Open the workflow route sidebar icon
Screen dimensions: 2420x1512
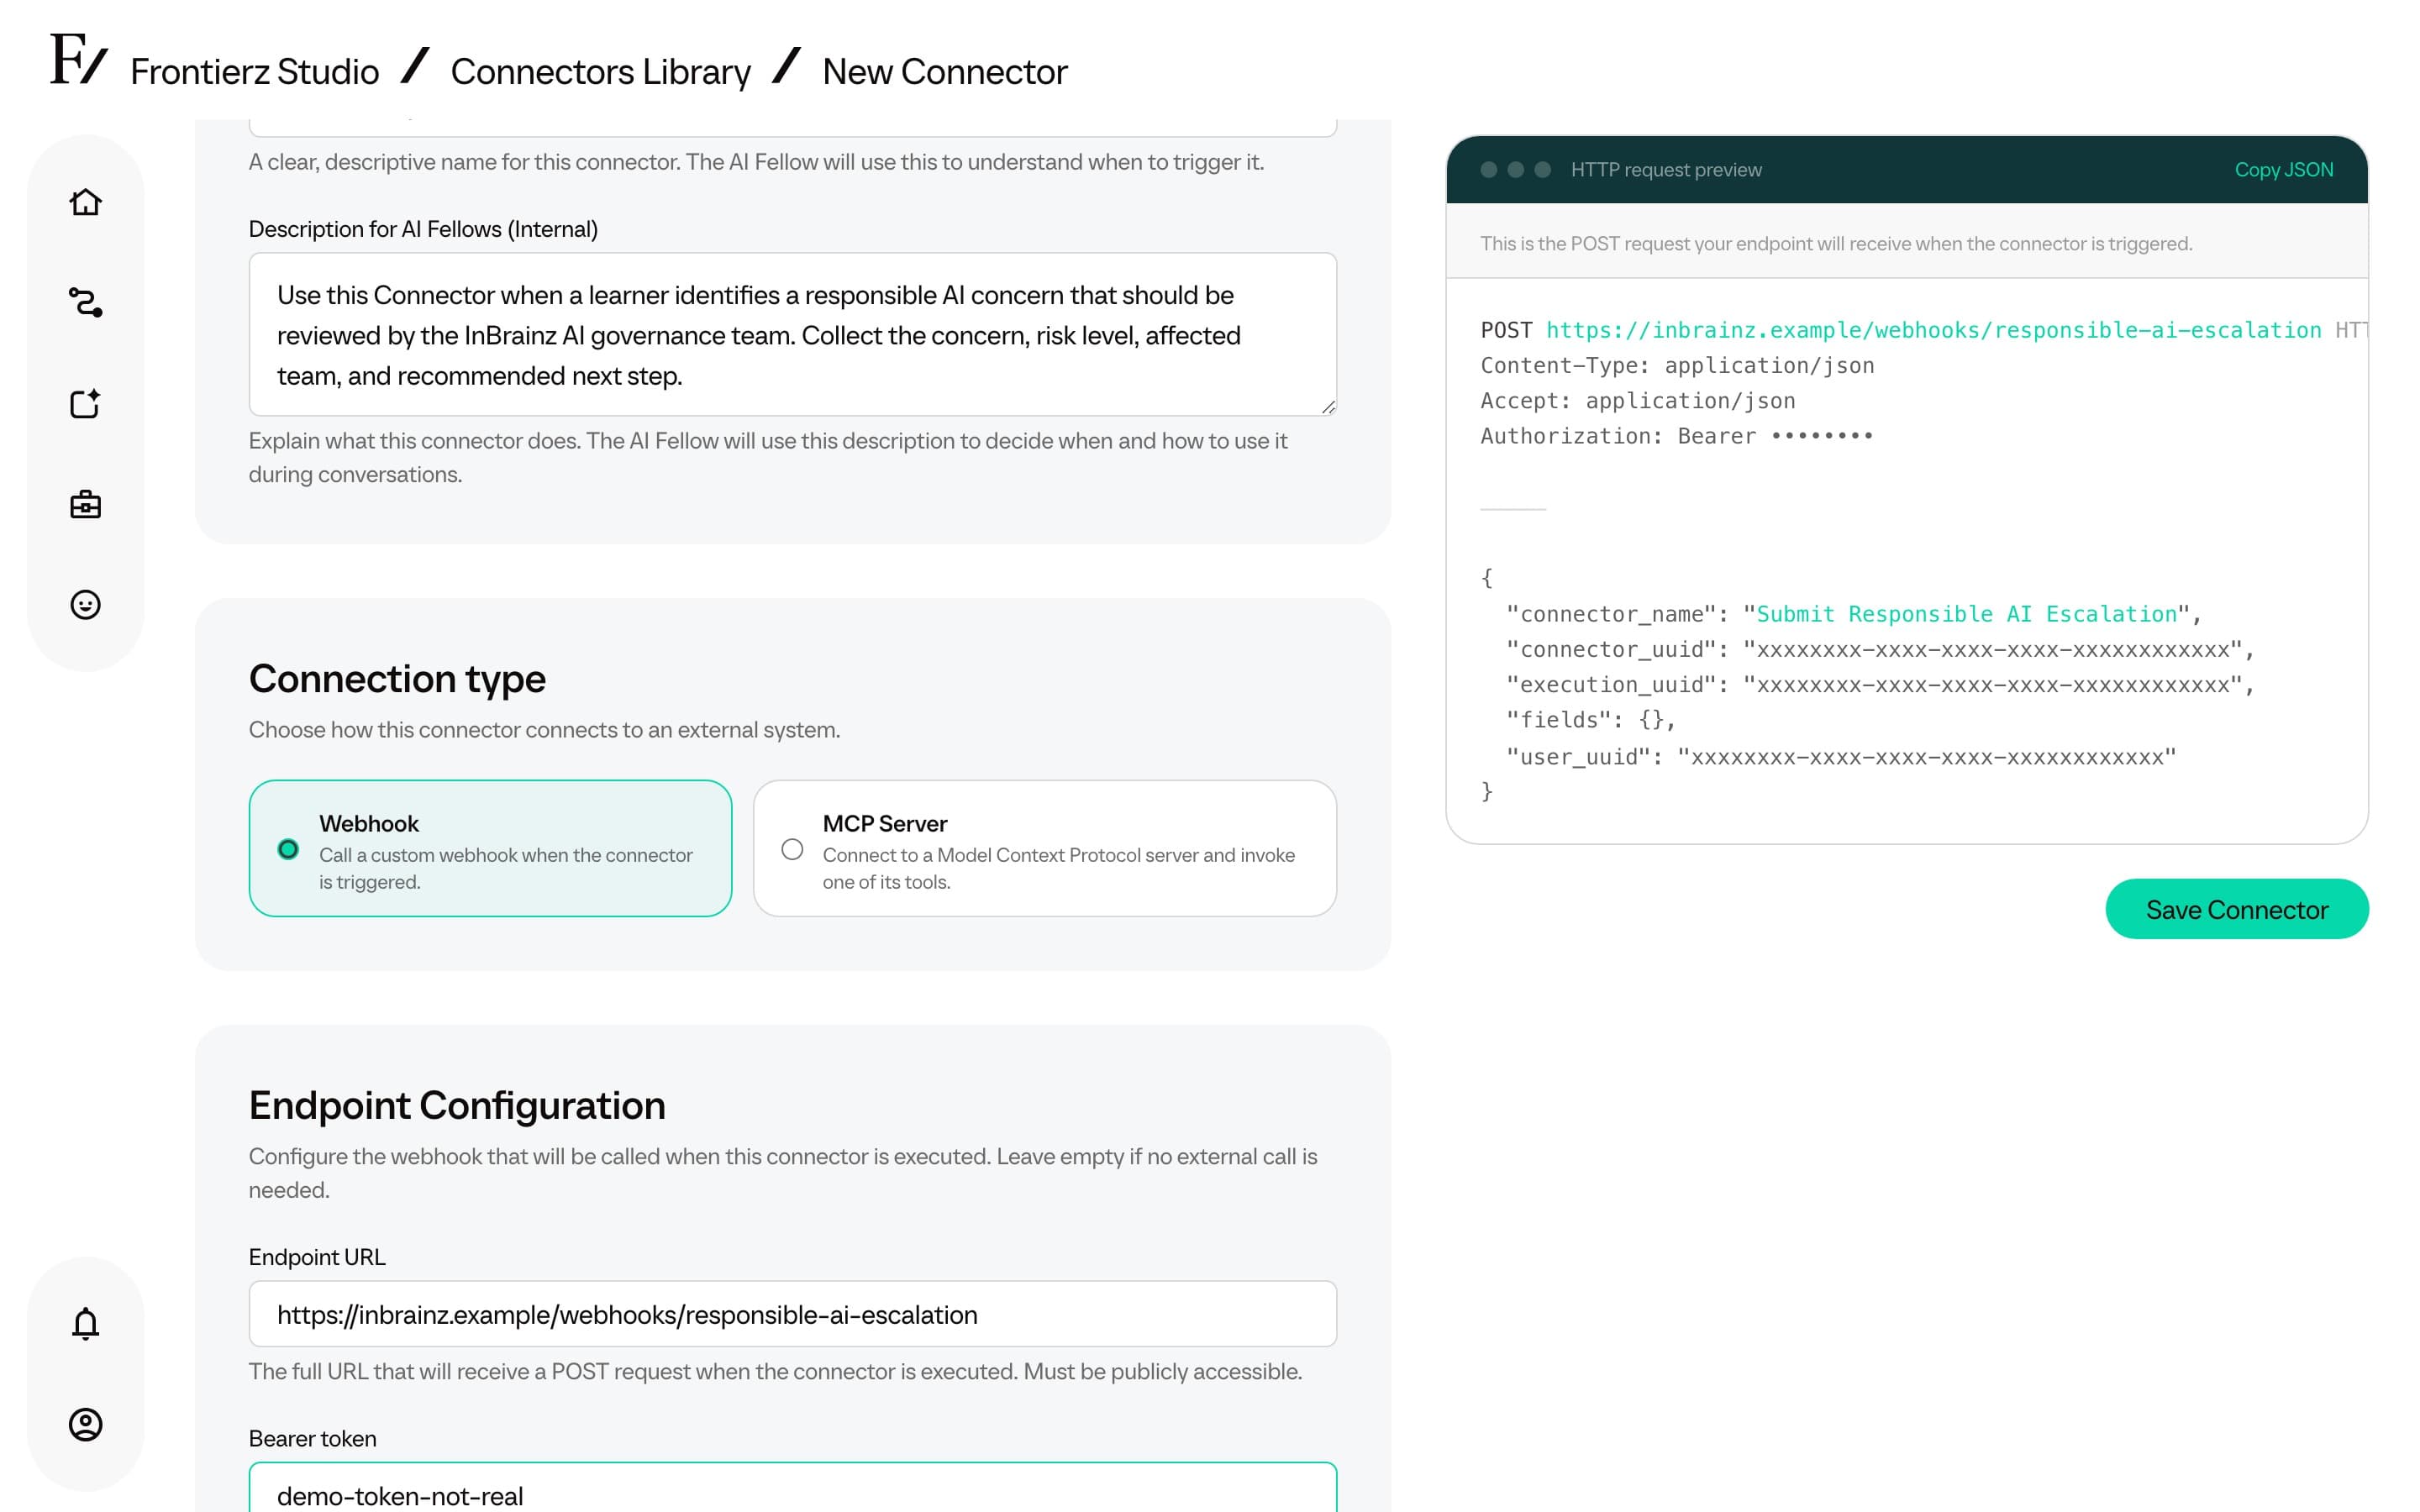[85, 302]
